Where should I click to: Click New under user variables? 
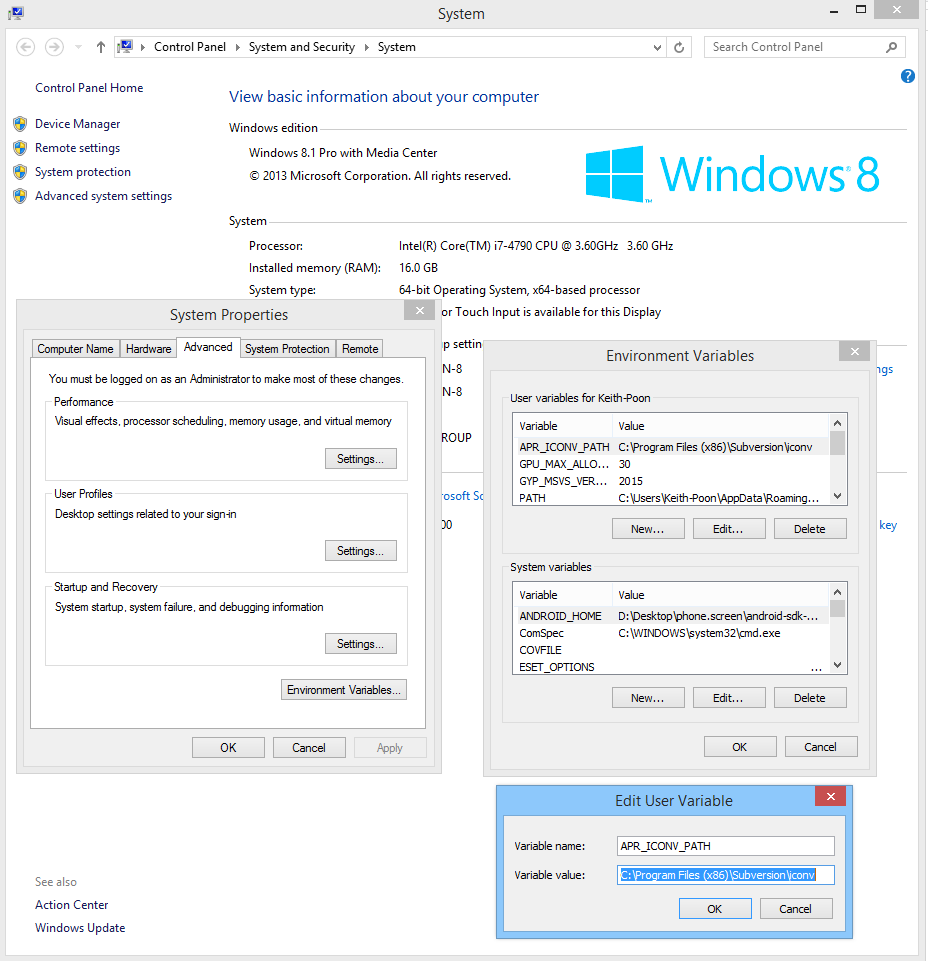click(648, 529)
